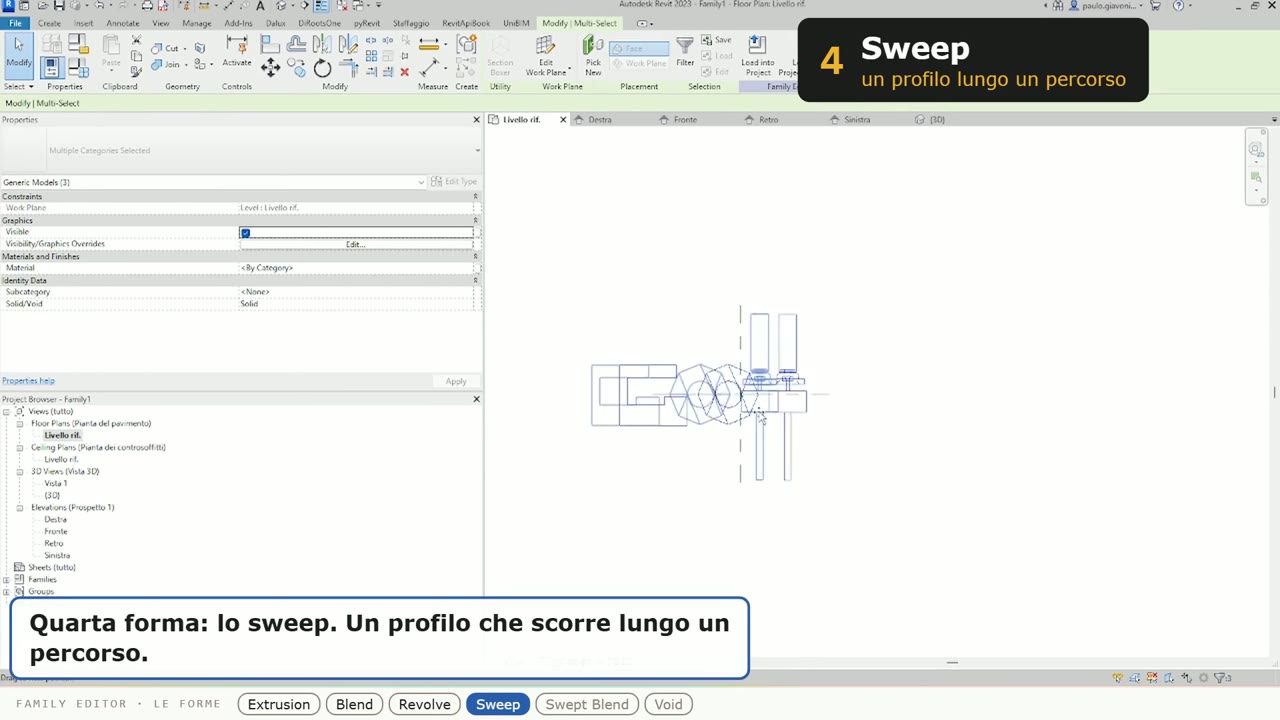
Task: Collapse the Elevations (Prospetto 1) node
Action: (19, 507)
